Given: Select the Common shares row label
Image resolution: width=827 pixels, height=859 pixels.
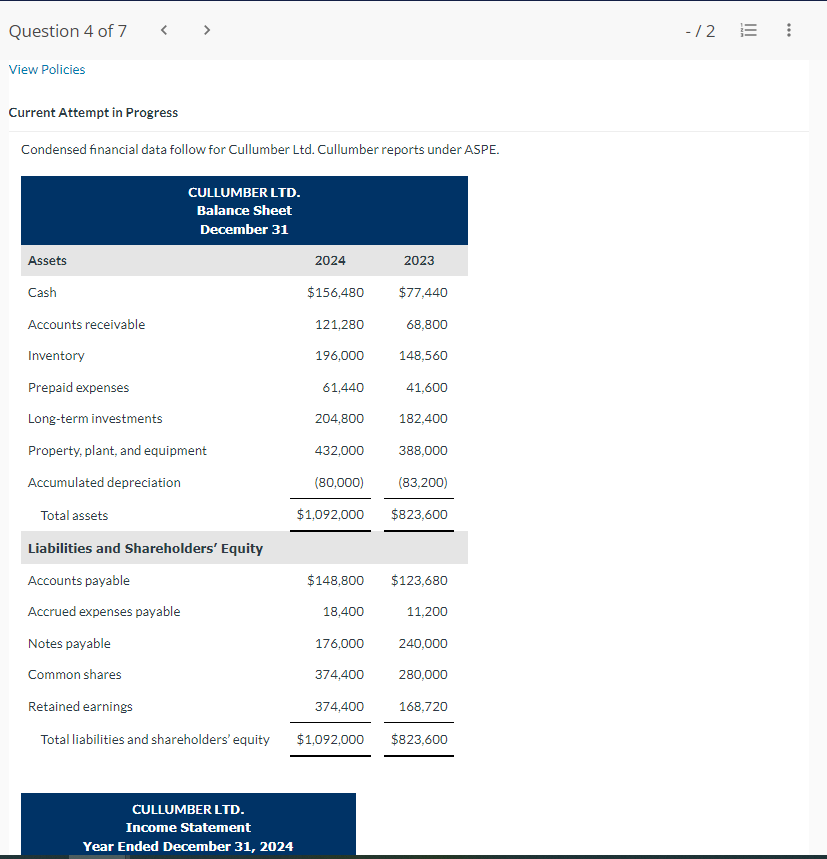Looking at the screenshot, I should click(x=75, y=674).
